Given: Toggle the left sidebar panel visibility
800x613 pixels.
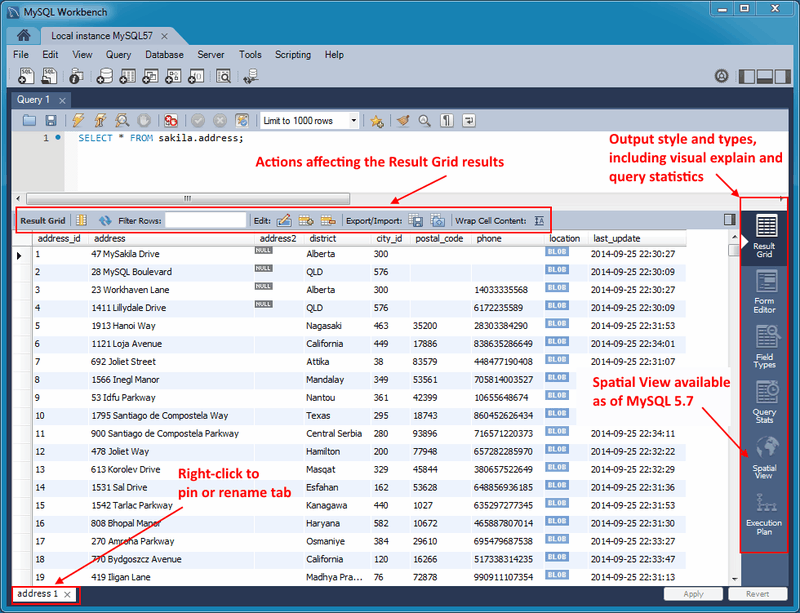Looking at the screenshot, I should click(x=745, y=76).
